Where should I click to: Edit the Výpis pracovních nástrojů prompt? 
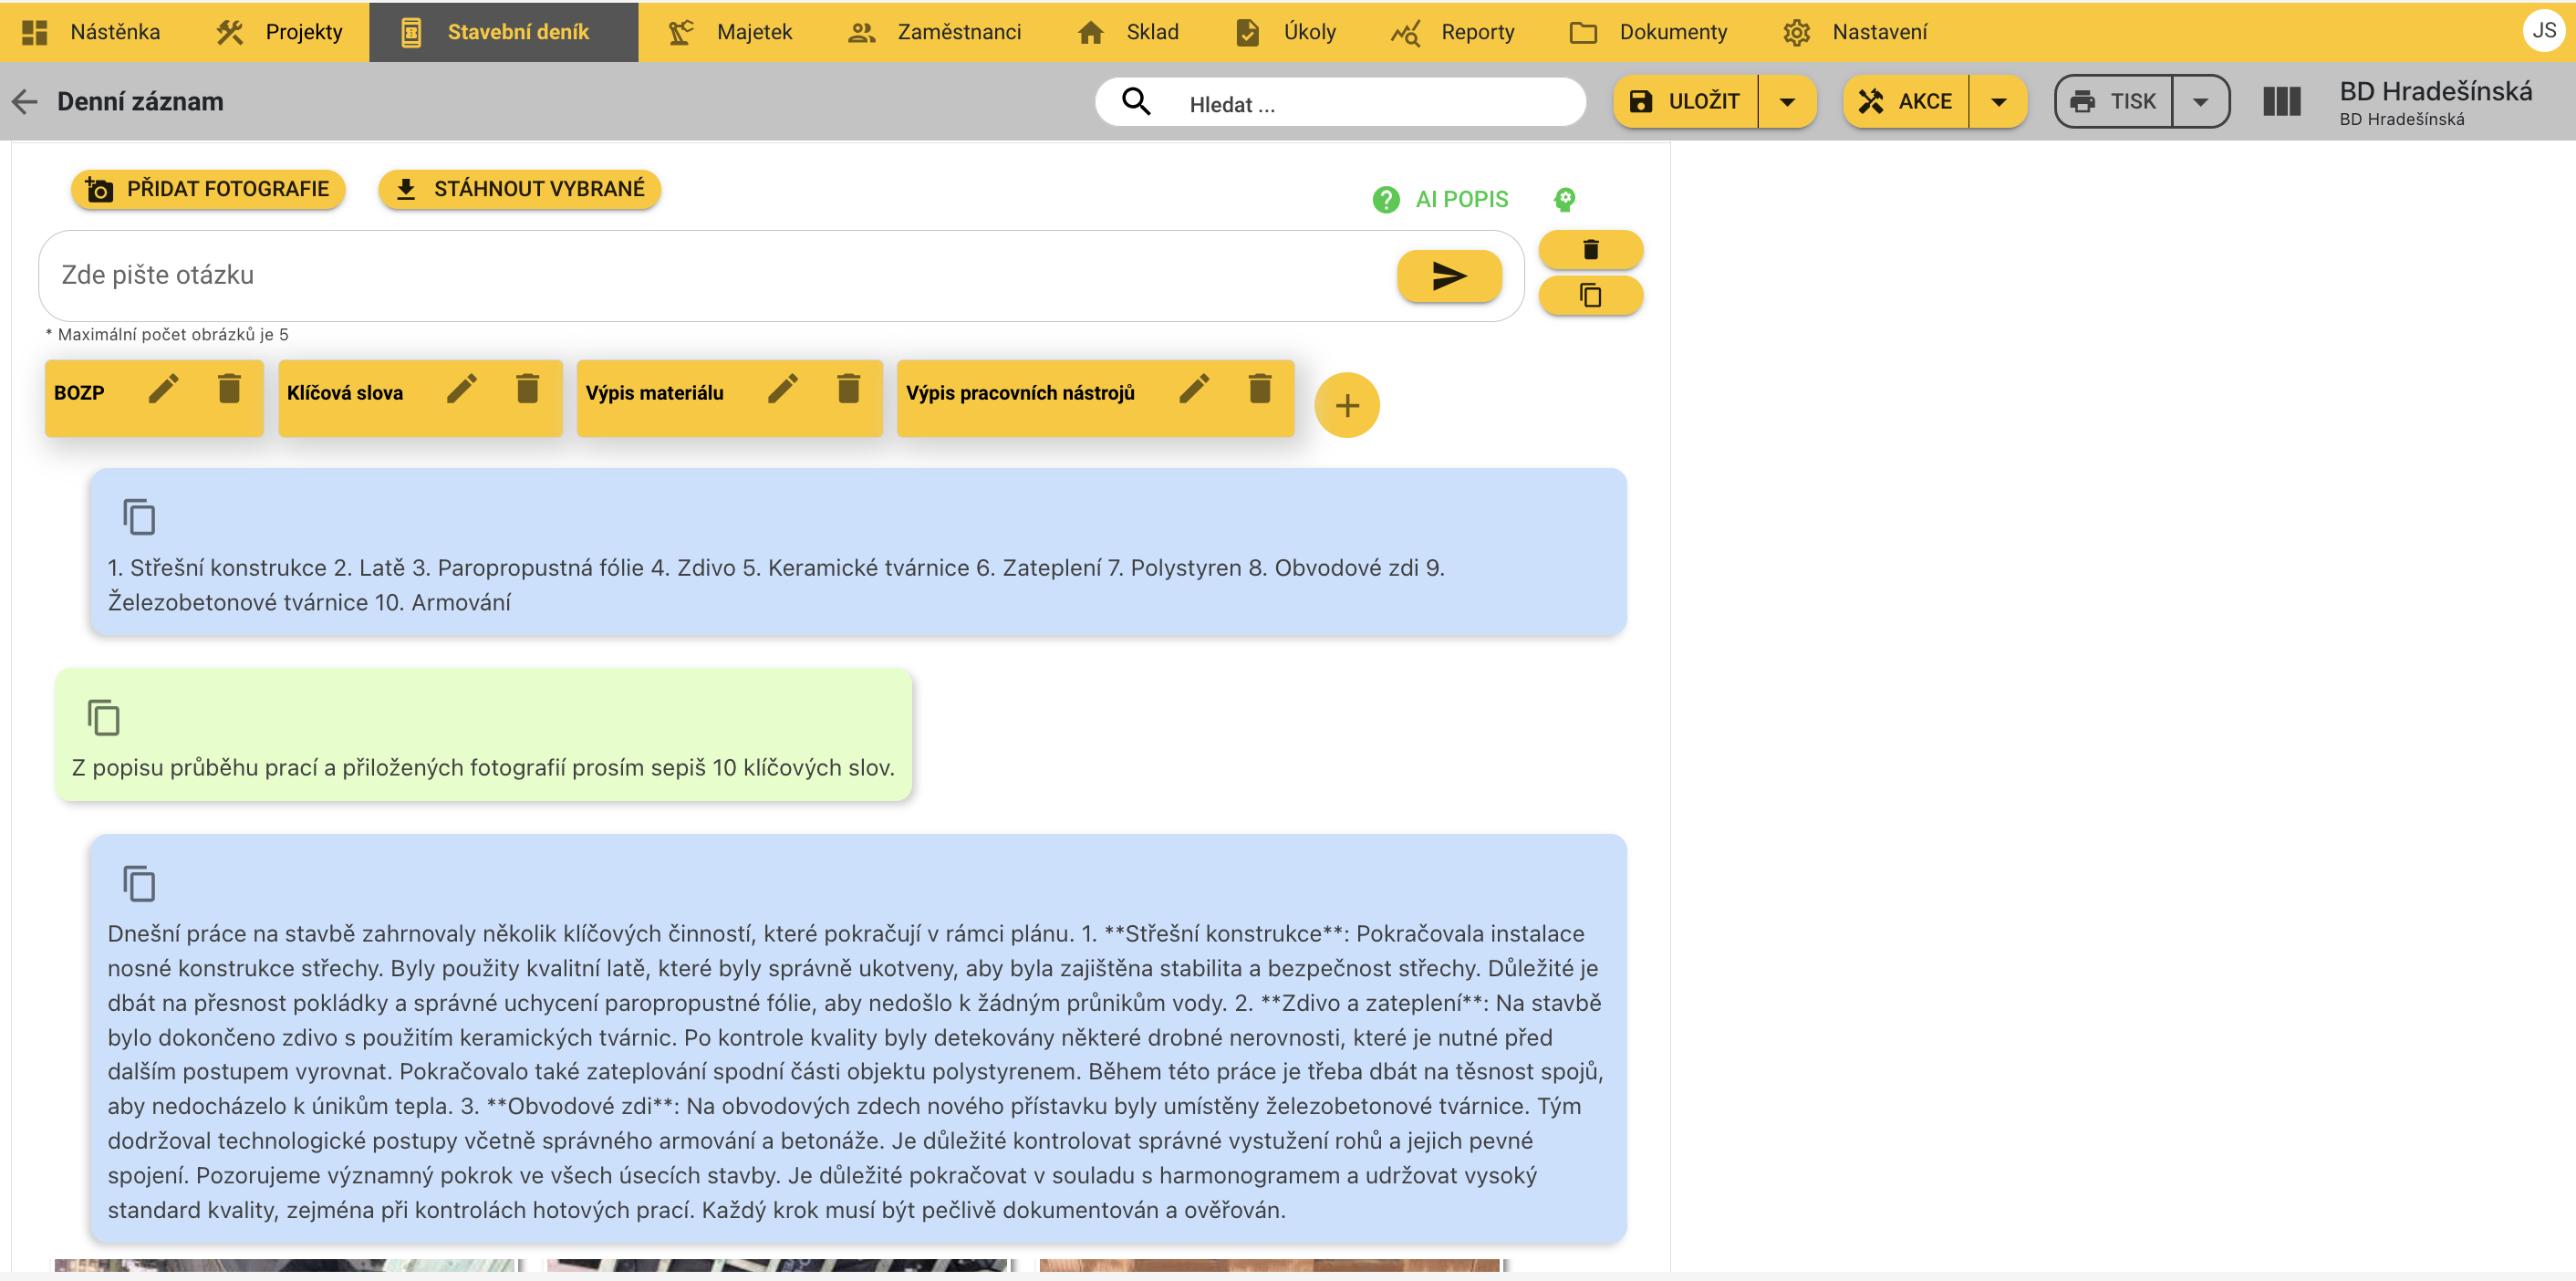click(x=1194, y=389)
